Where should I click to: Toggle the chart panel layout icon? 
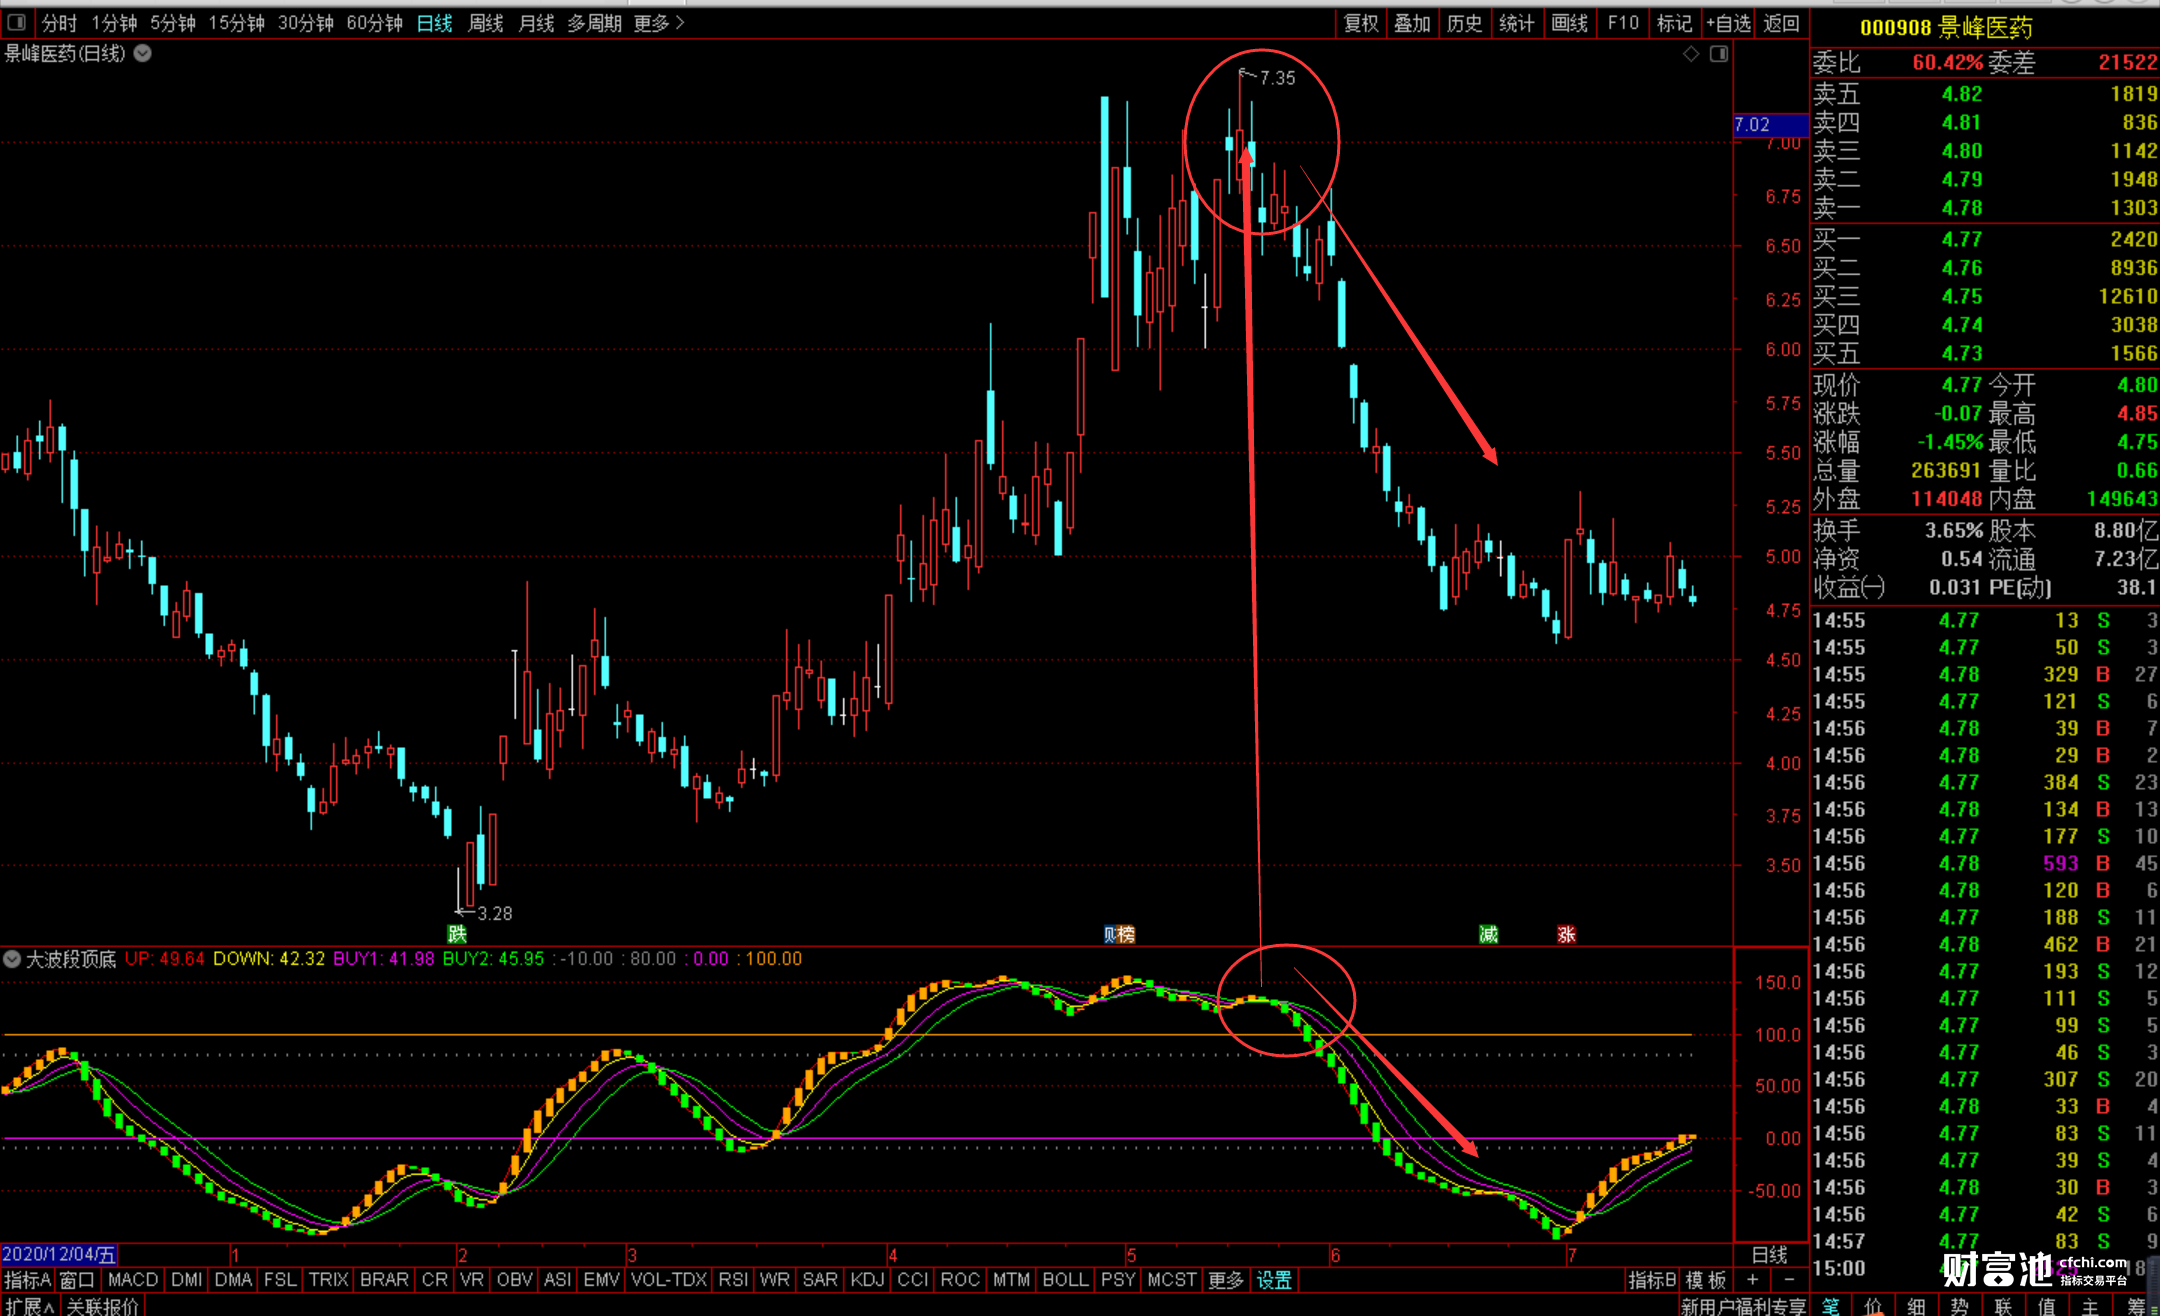pyautogui.click(x=1718, y=54)
